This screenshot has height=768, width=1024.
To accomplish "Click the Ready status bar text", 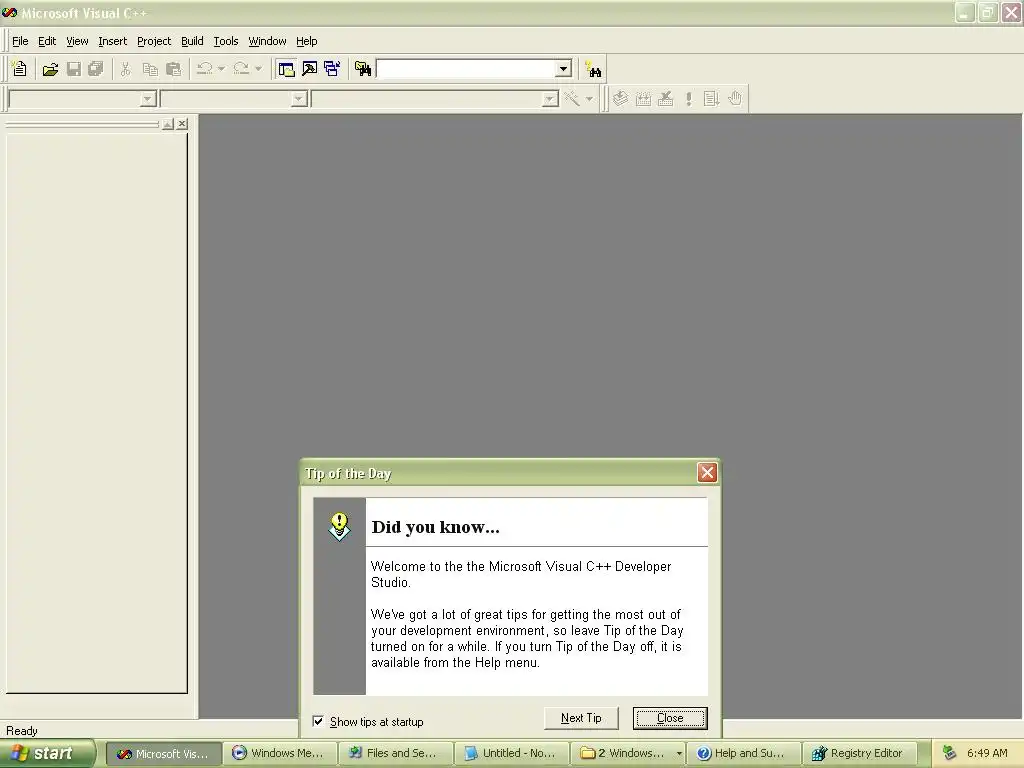I will (22, 731).
